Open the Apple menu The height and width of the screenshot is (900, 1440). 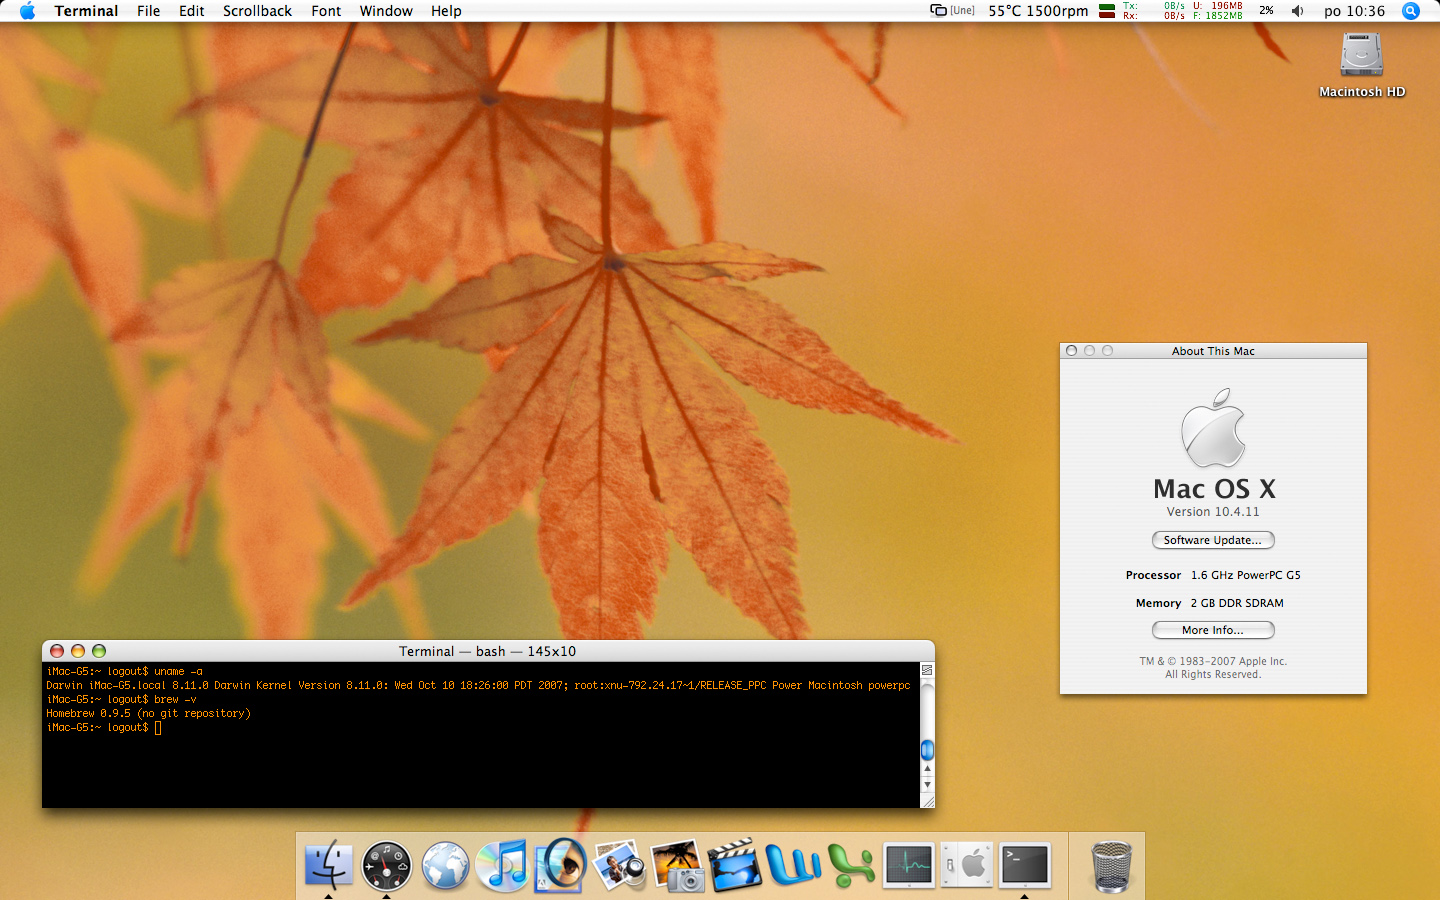click(x=27, y=11)
